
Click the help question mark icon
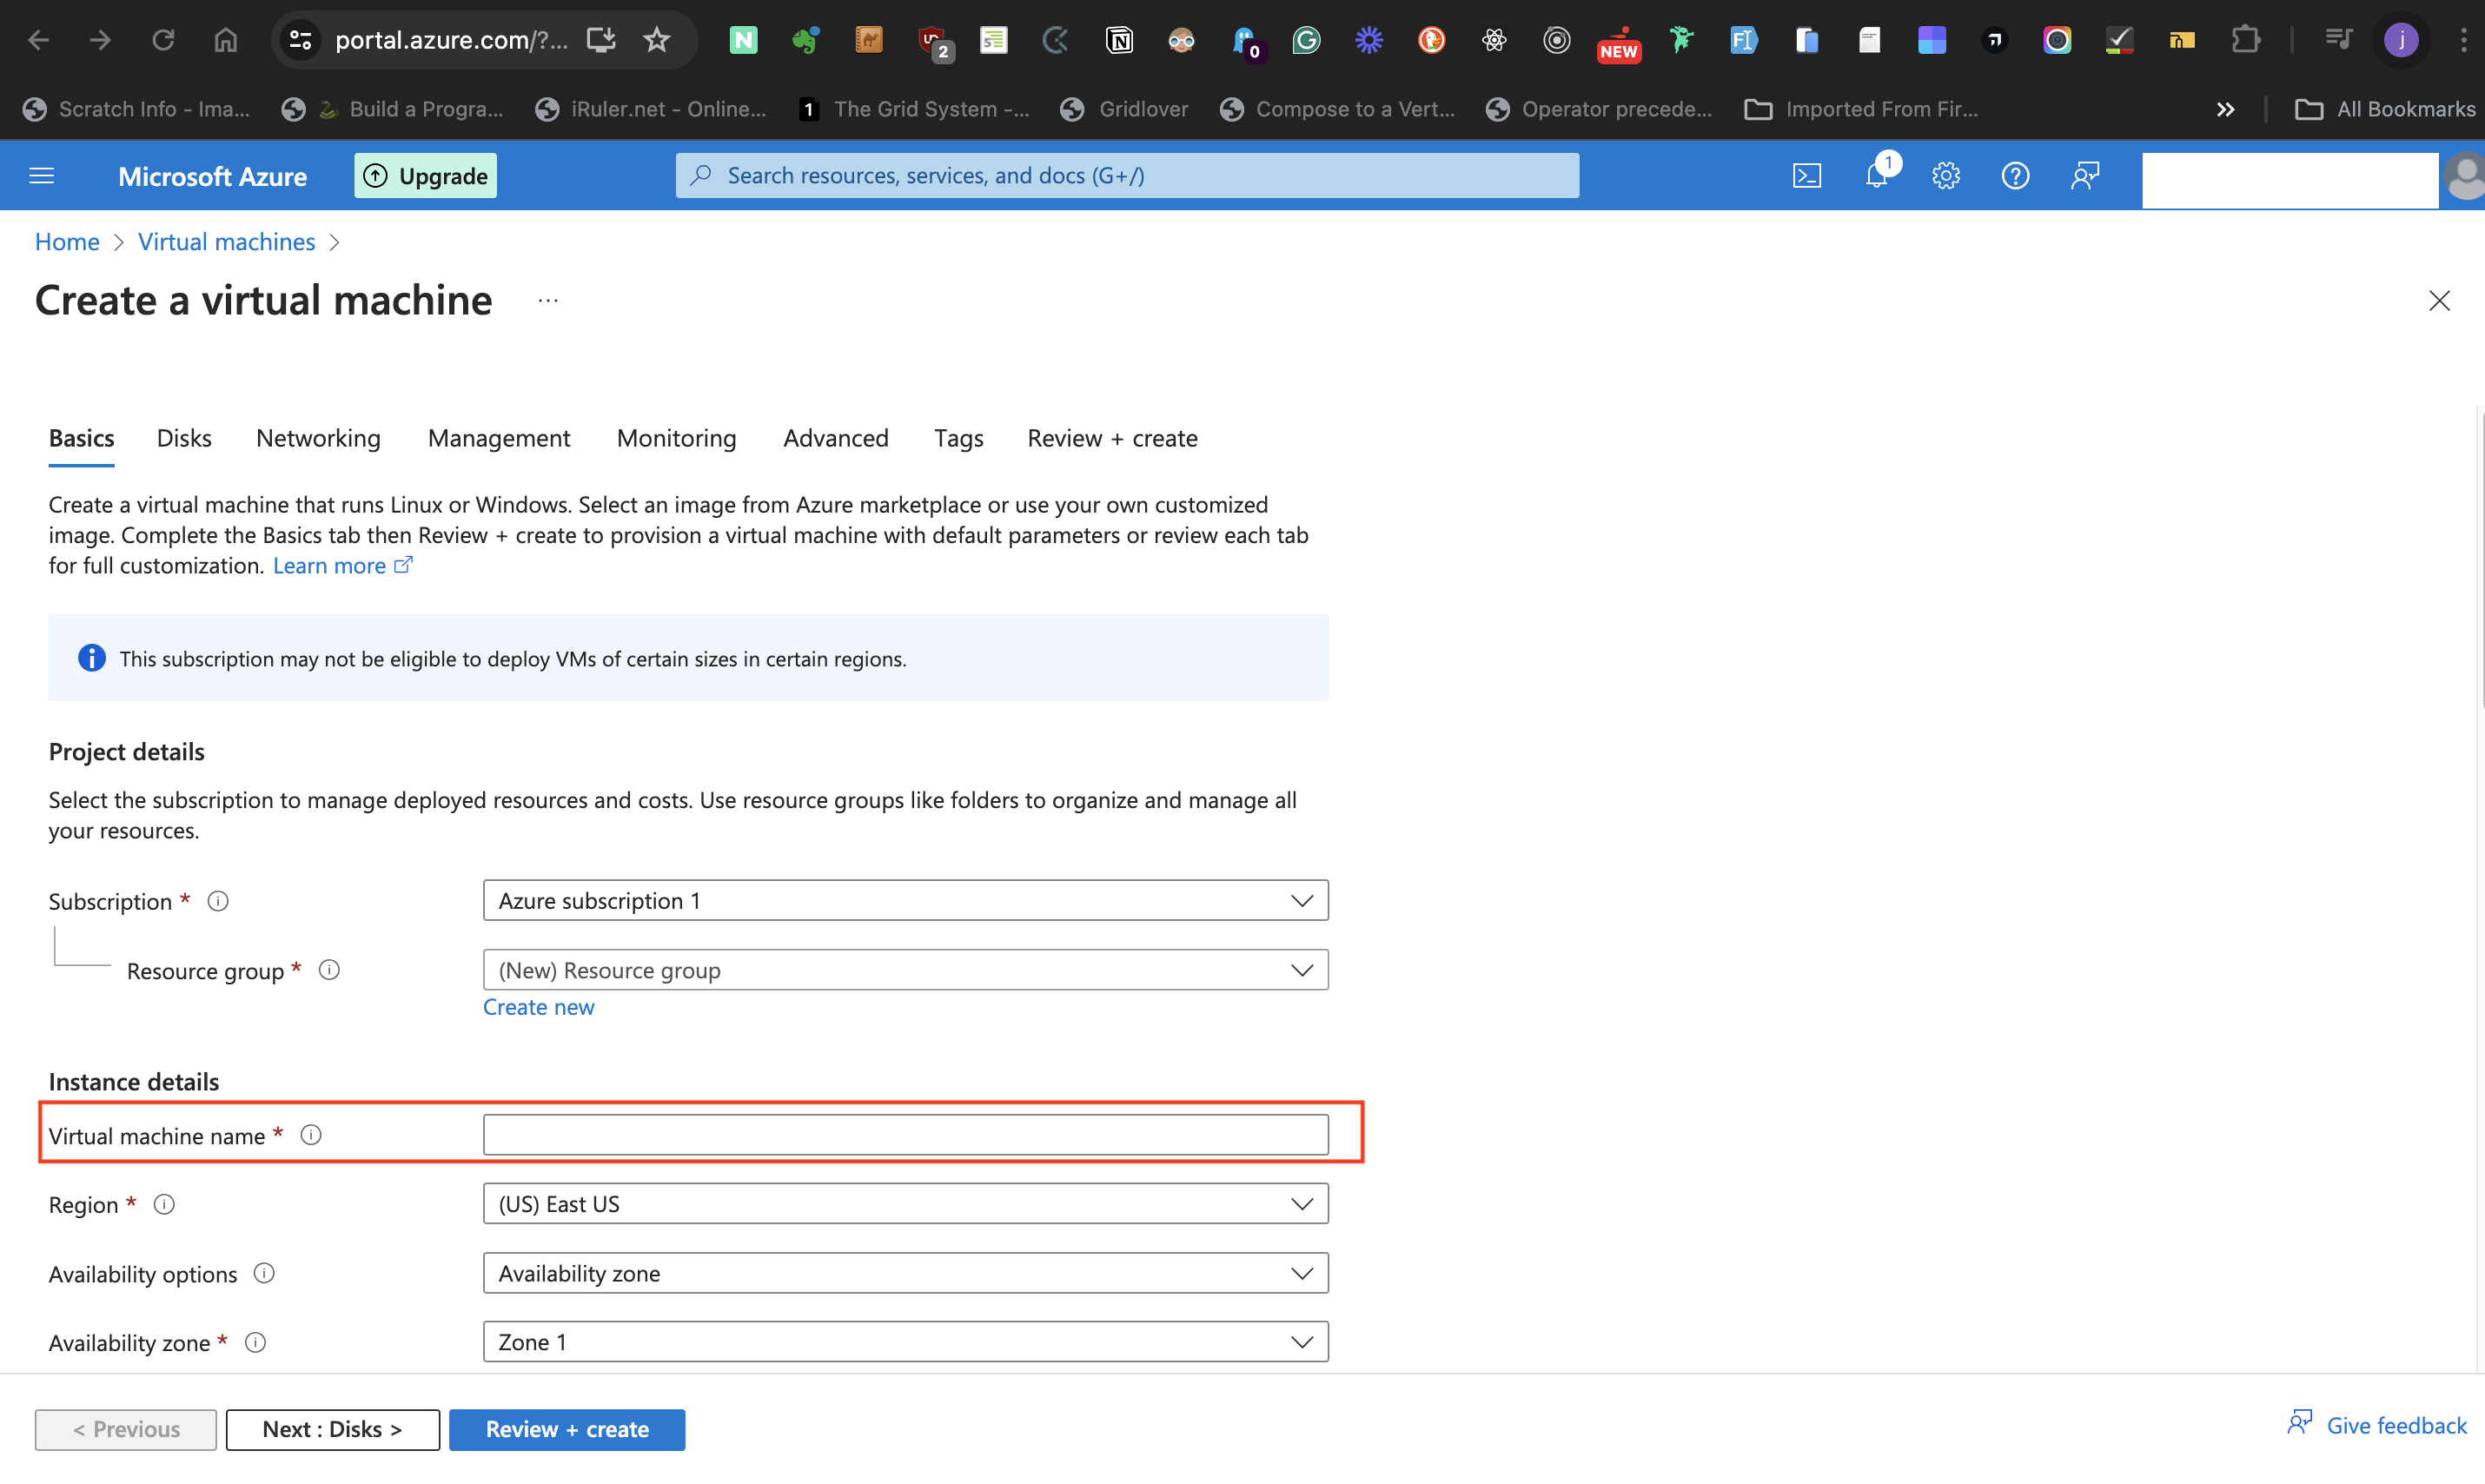[2014, 176]
